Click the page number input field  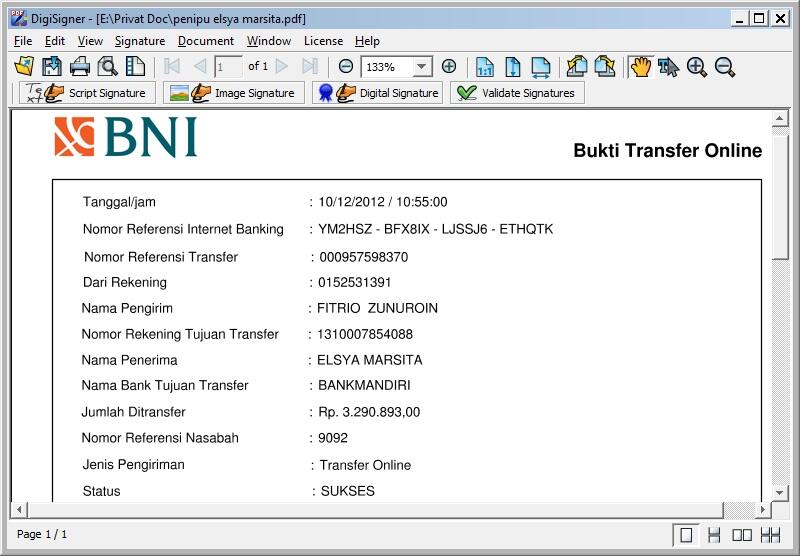[228, 66]
